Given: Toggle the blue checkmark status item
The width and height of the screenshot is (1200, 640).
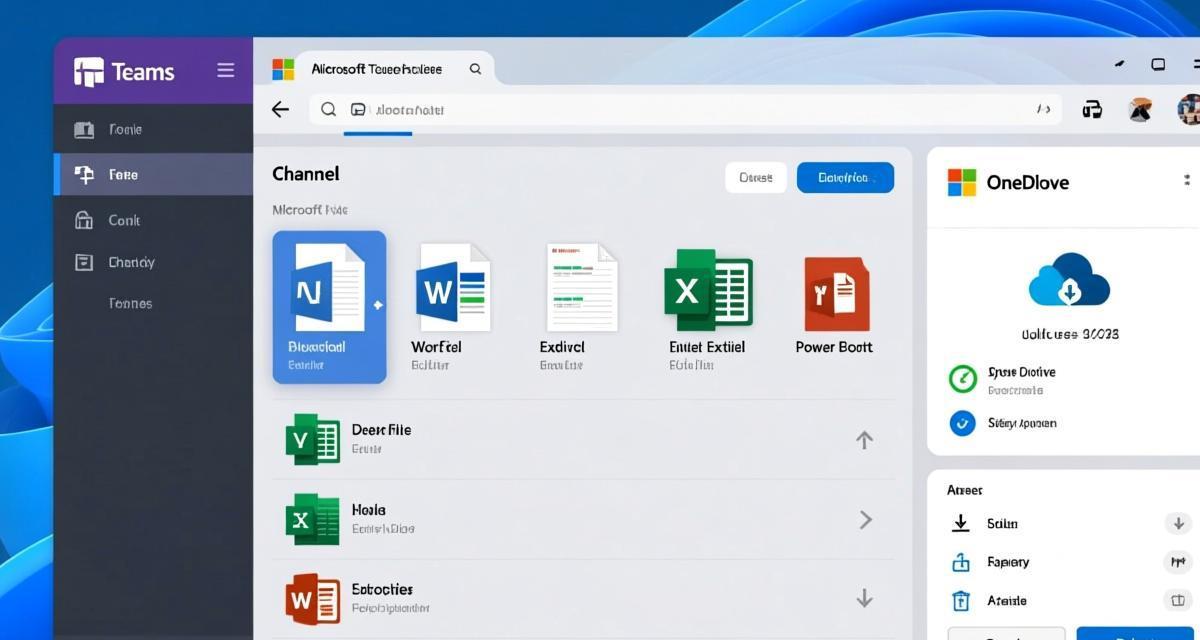Looking at the screenshot, I should click(962, 423).
